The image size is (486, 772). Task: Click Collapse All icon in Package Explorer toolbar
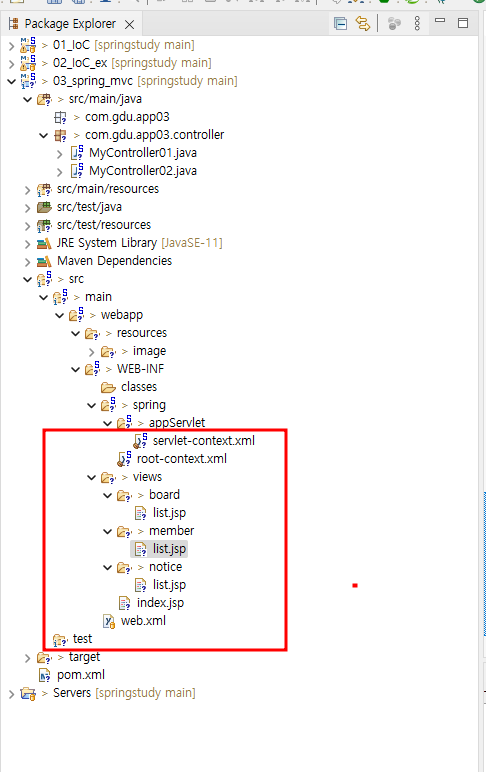point(340,23)
